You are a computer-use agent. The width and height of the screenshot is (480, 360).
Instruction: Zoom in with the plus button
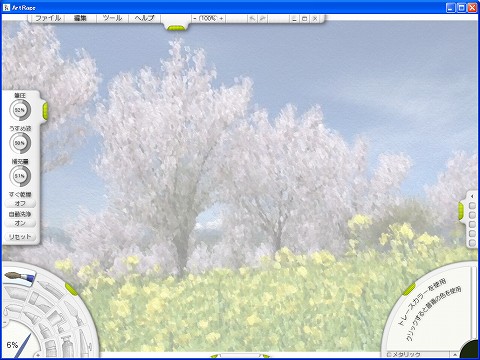pyautogui.click(x=221, y=19)
